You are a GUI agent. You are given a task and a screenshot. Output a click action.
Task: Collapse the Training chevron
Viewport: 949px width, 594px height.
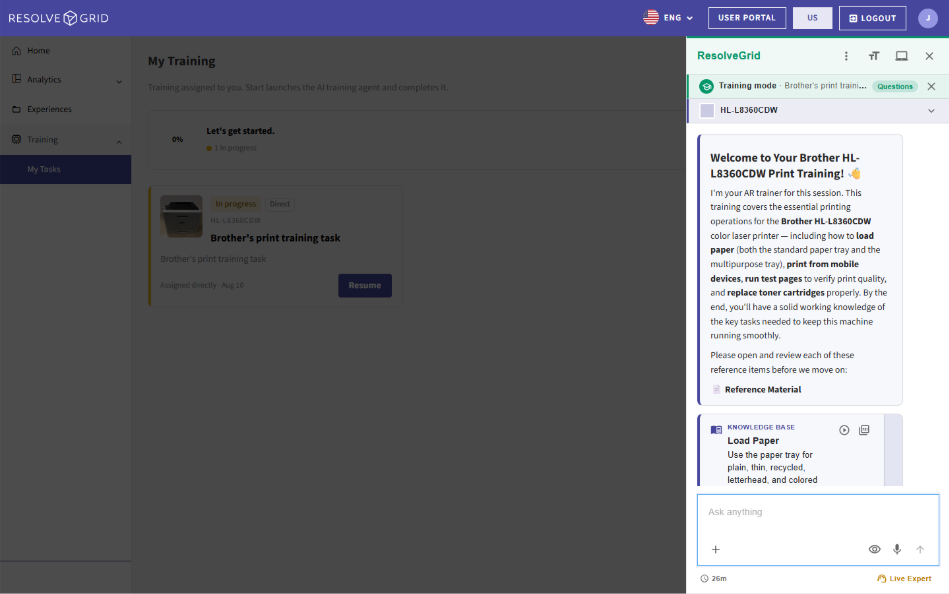click(x=119, y=142)
